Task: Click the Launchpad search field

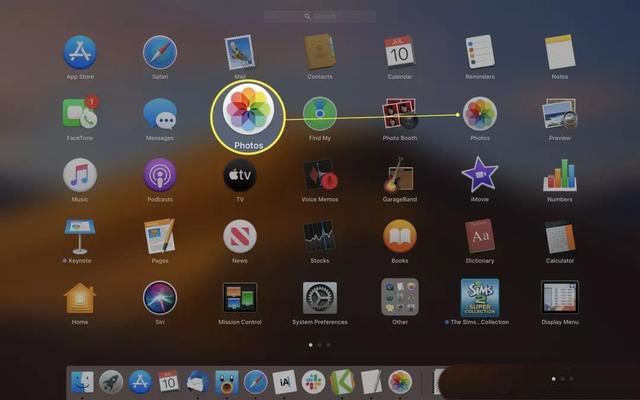Action: (x=320, y=16)
